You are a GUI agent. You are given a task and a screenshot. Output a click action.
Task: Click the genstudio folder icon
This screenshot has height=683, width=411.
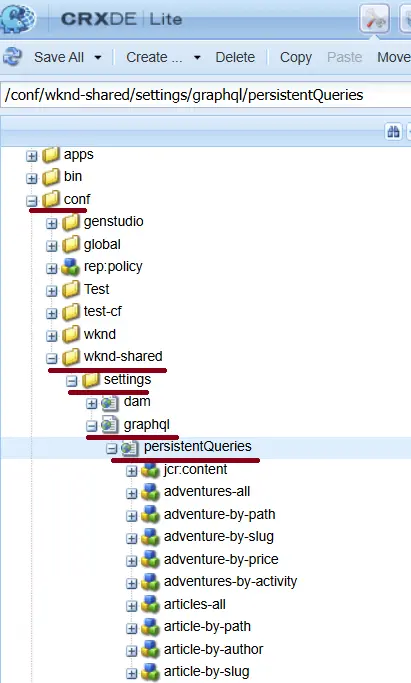tap(71, 222)
